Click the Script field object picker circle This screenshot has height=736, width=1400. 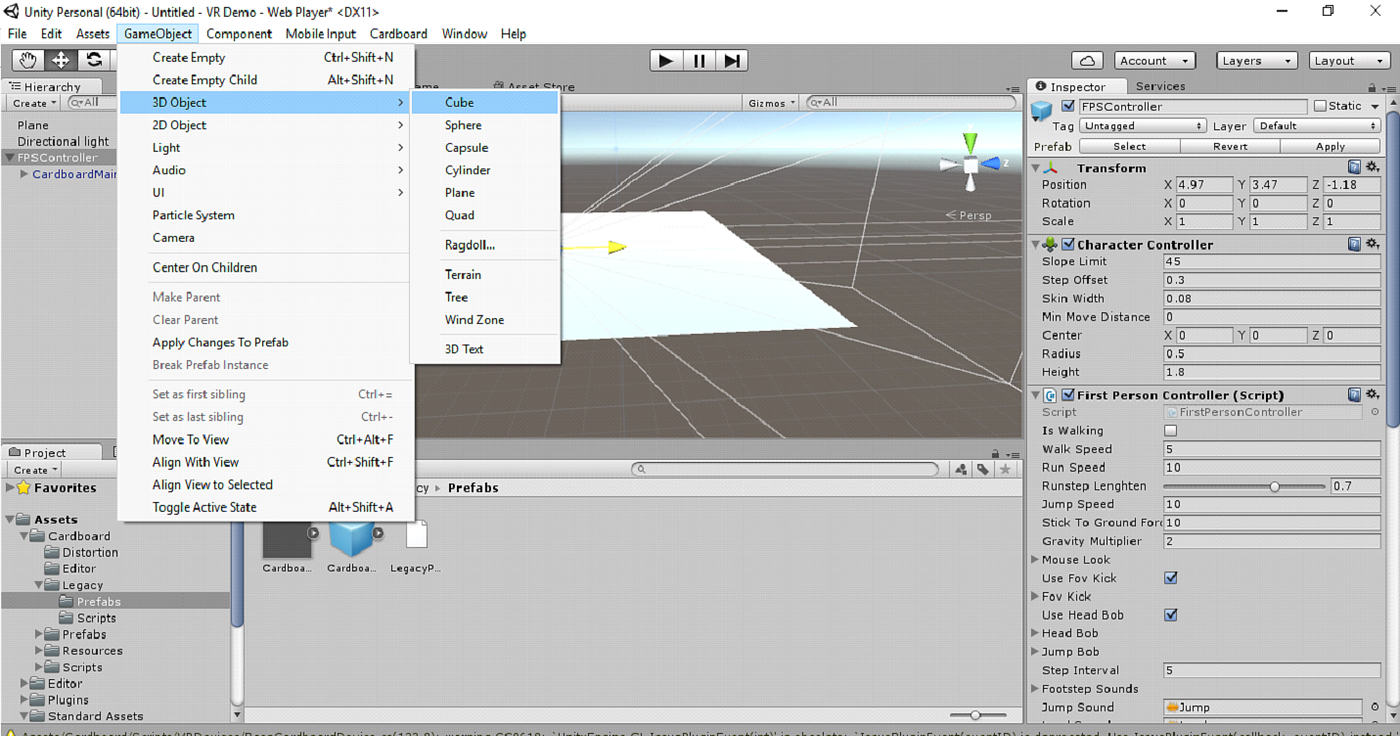pos(1375,412)
